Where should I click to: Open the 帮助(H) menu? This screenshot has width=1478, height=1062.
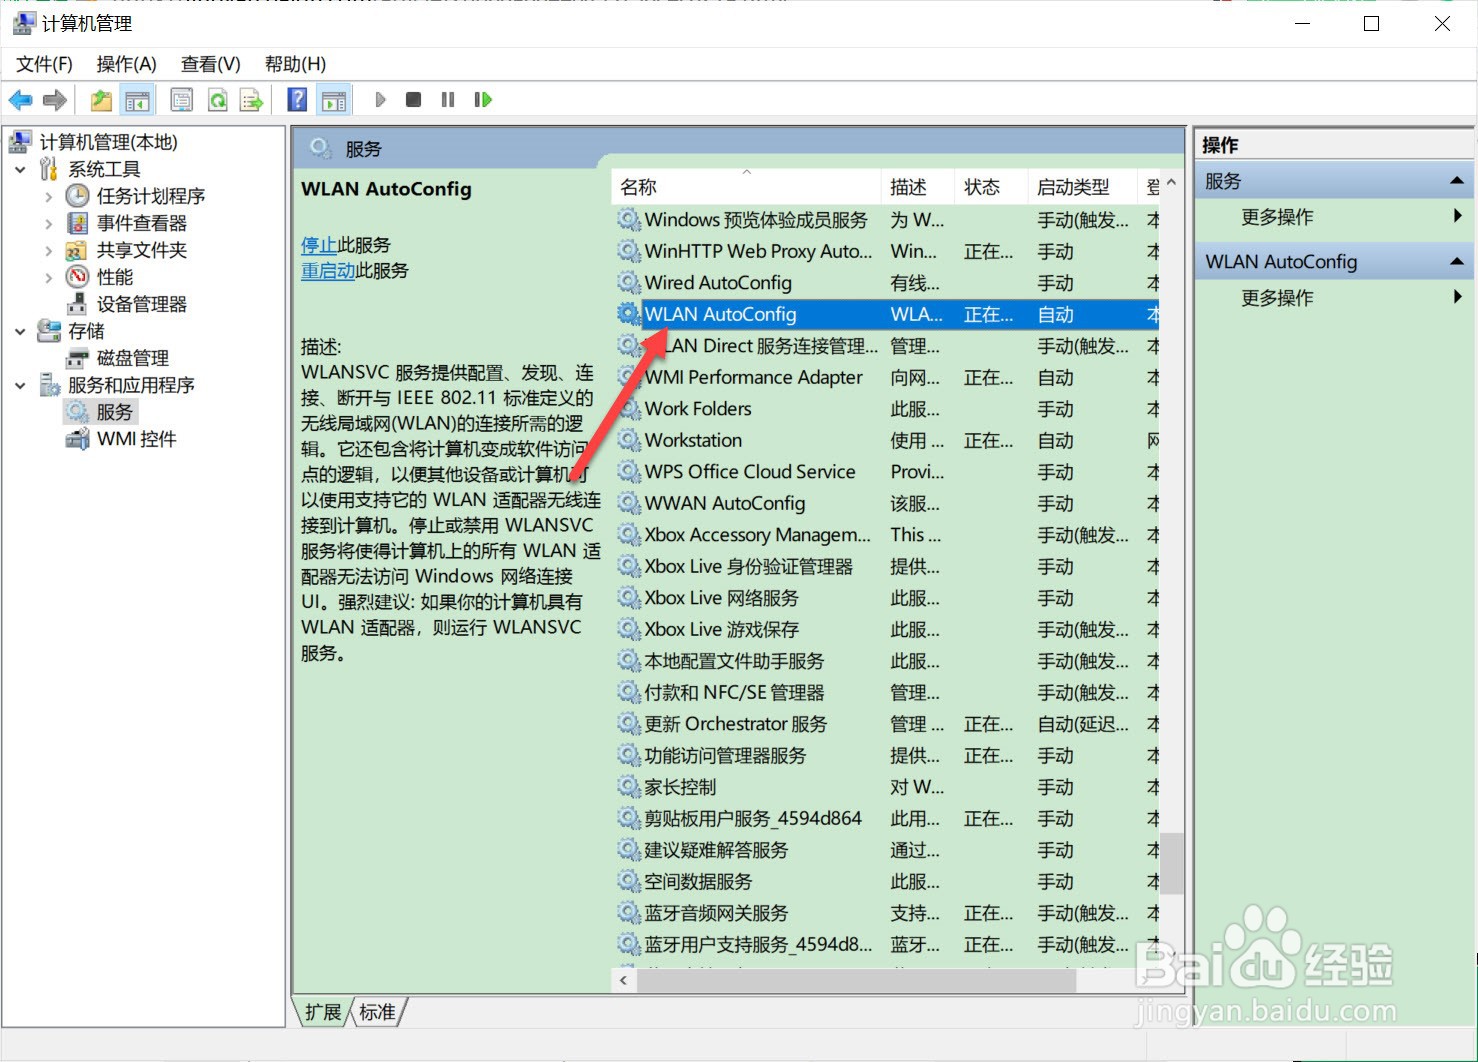[x=295, y=64]
